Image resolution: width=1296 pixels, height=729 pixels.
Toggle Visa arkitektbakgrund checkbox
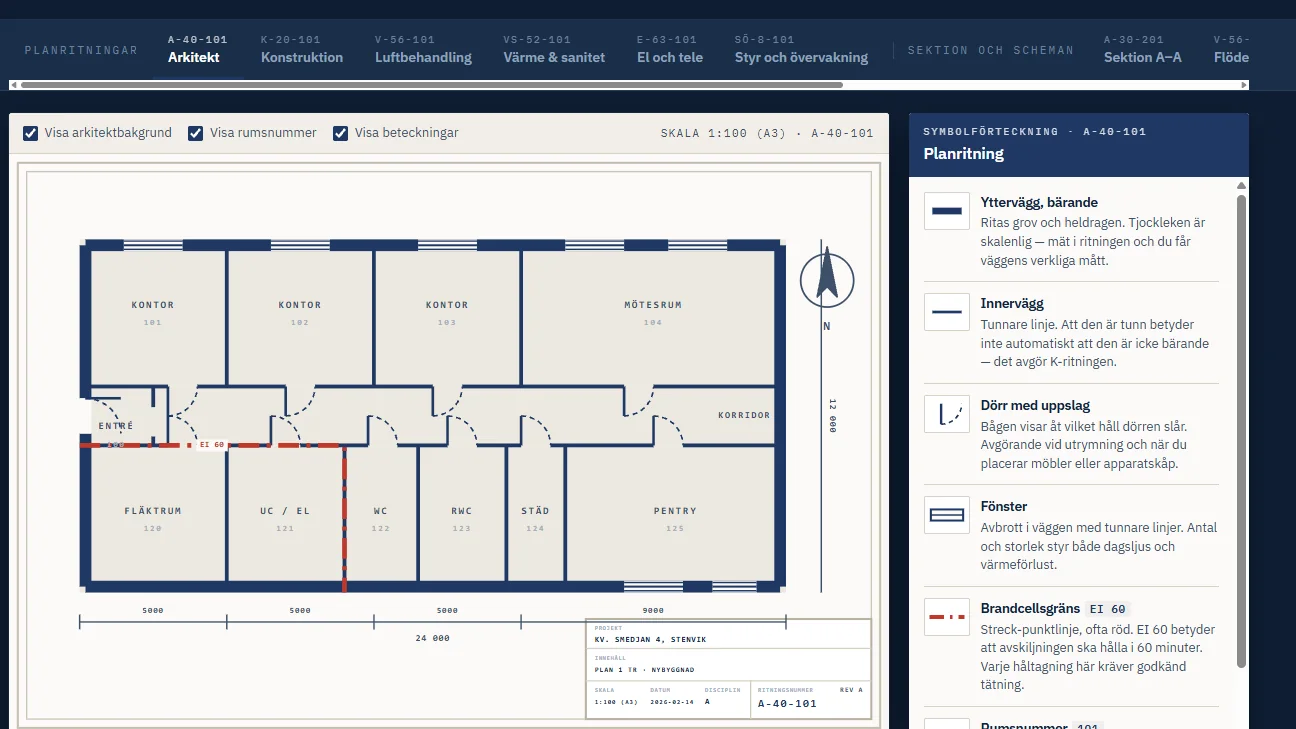31,133
